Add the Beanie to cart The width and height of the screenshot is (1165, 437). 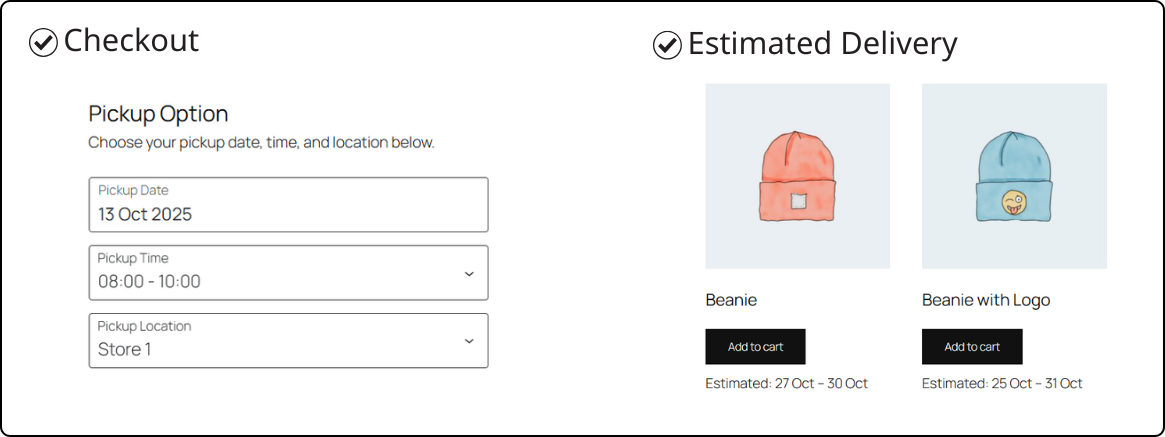point(755,346)
